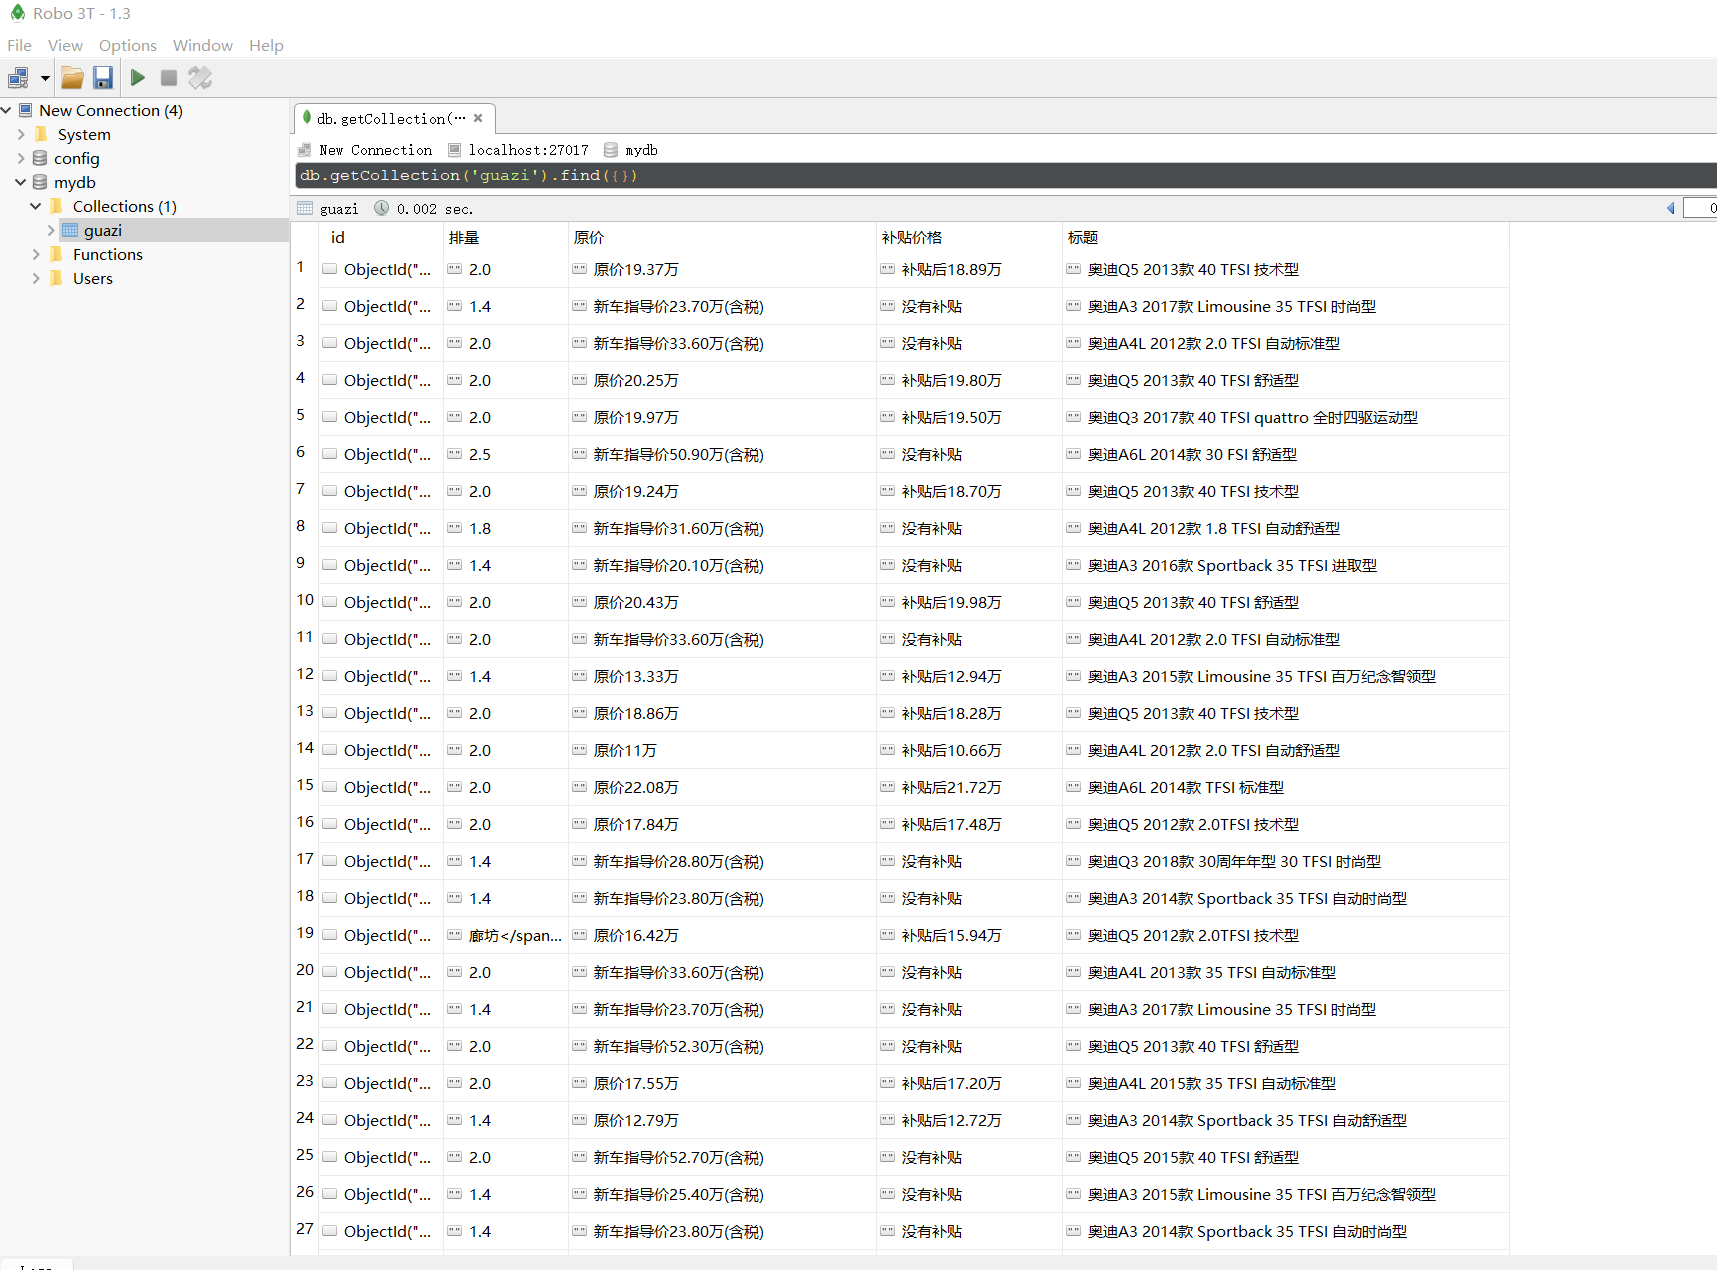Viewport: 1717px width, 1270px height.
Task: Click the query editor with db.getCollection('guazi').find({})
Action: (x=1006, y=175)
